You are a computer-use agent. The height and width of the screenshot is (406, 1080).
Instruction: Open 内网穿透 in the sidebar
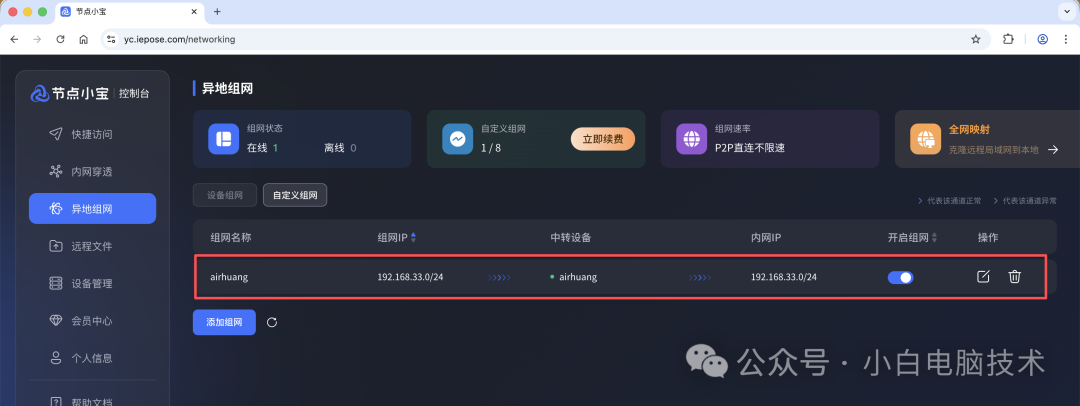point(92,171)
